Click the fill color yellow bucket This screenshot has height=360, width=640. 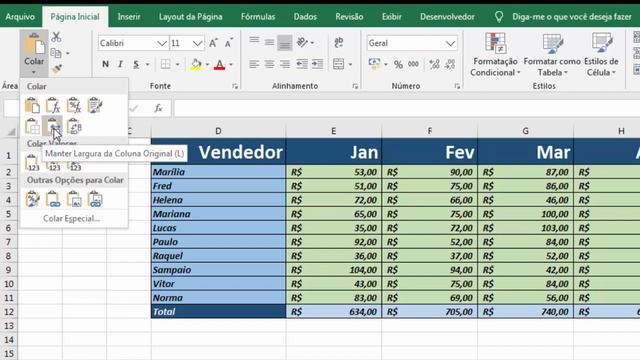tap(196, 64)
